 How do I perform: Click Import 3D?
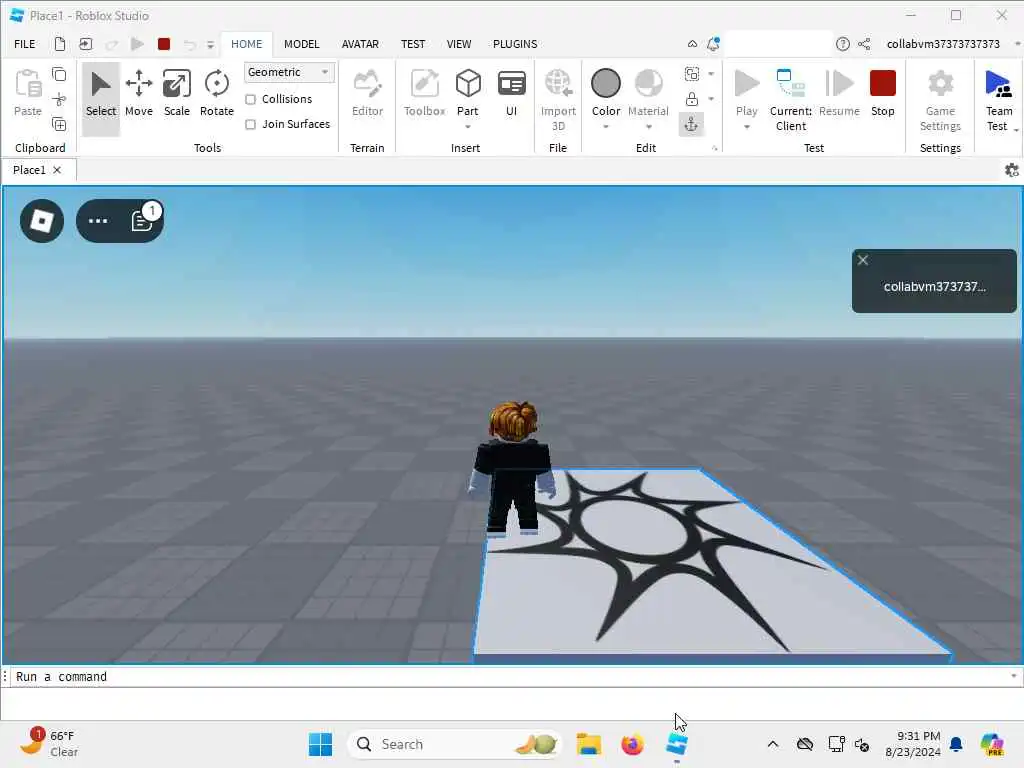point(558,101)
